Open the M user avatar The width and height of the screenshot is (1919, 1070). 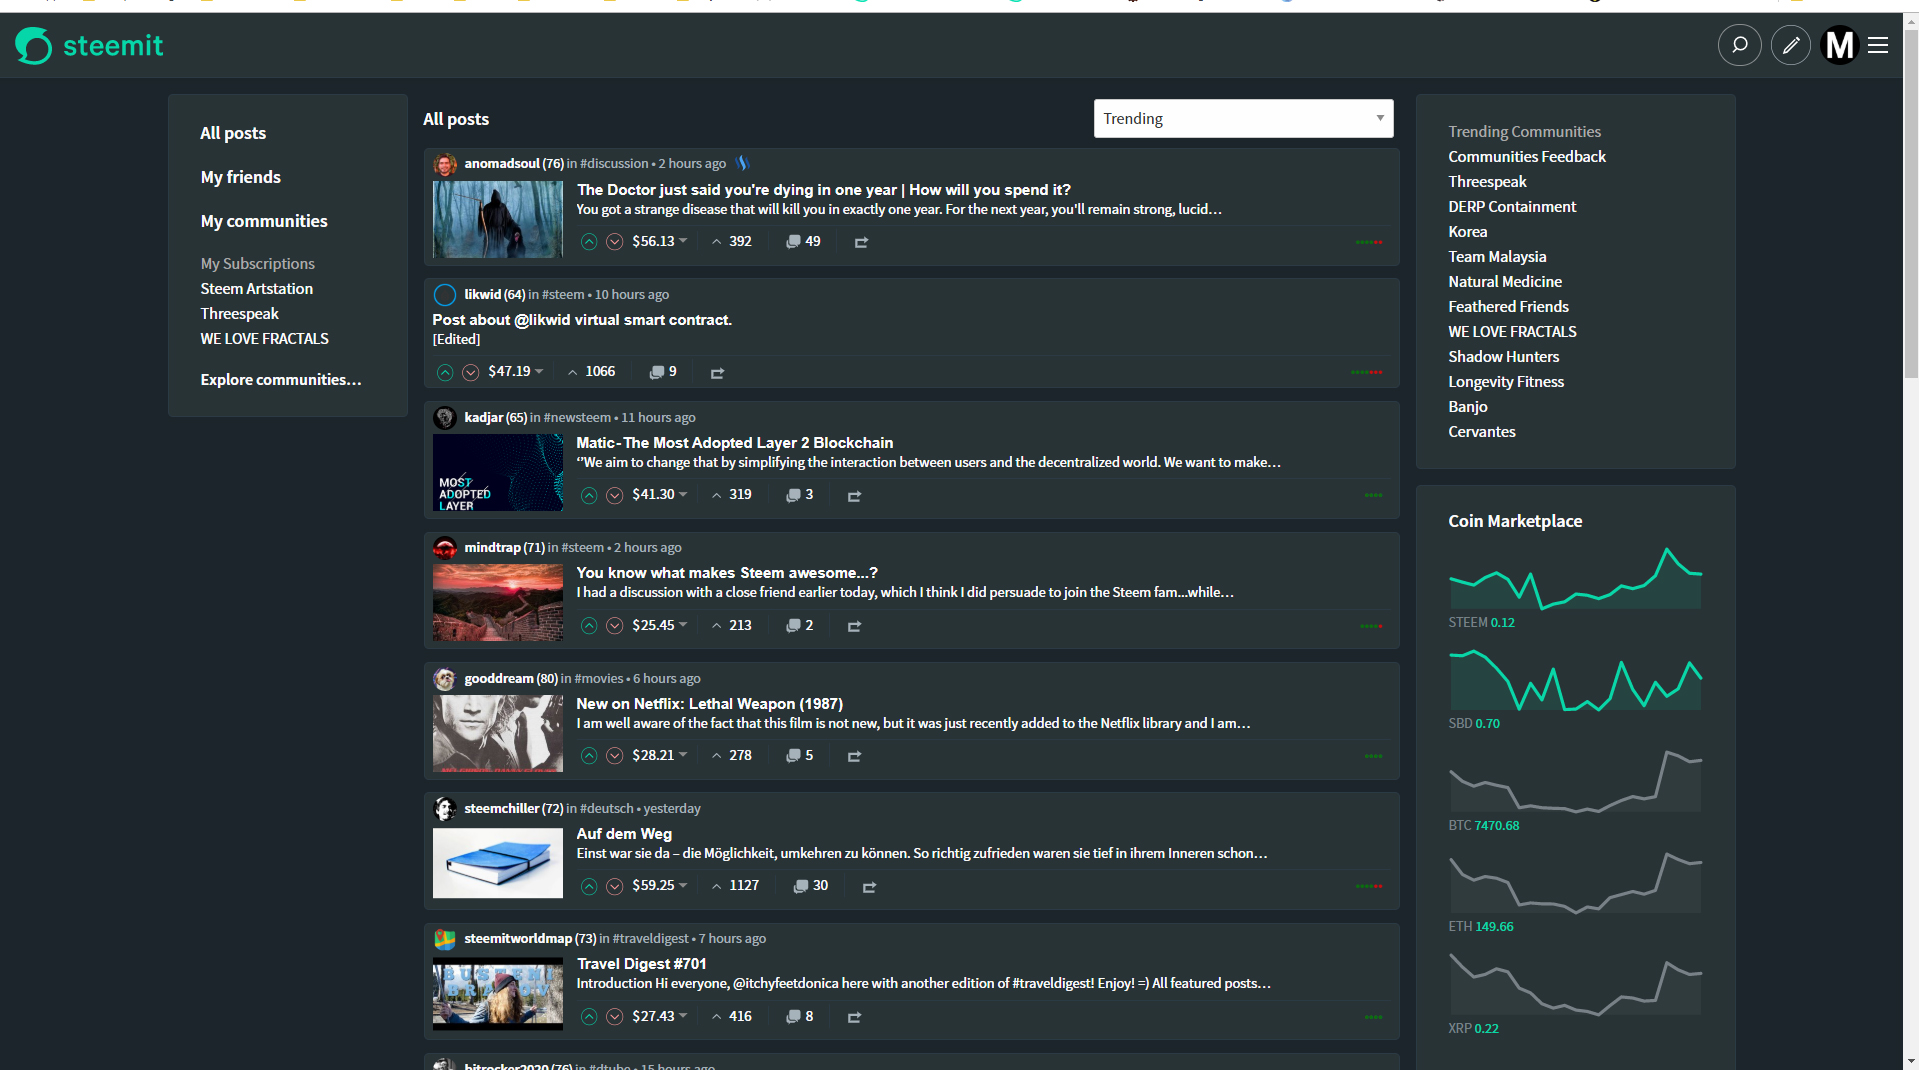click(1839, 45)
